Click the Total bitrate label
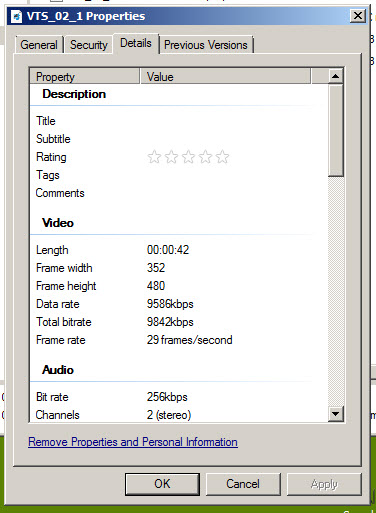The width and height of the screenshot is (376, 513). tap(64, 322)
